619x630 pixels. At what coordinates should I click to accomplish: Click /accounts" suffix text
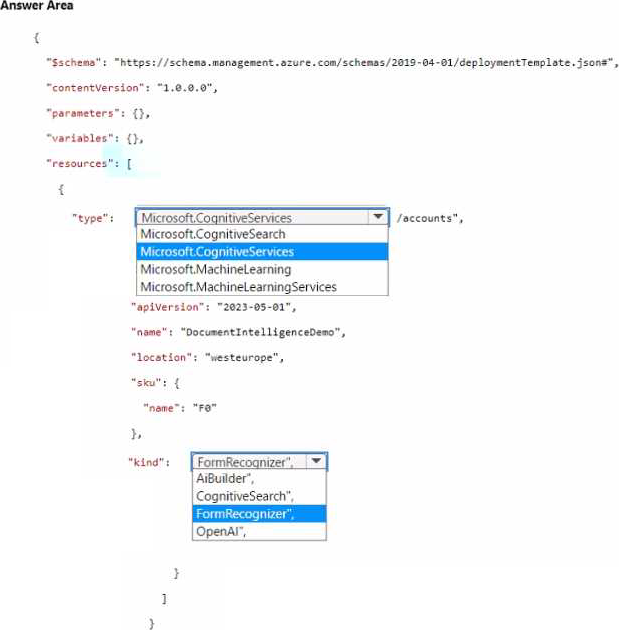427,218
